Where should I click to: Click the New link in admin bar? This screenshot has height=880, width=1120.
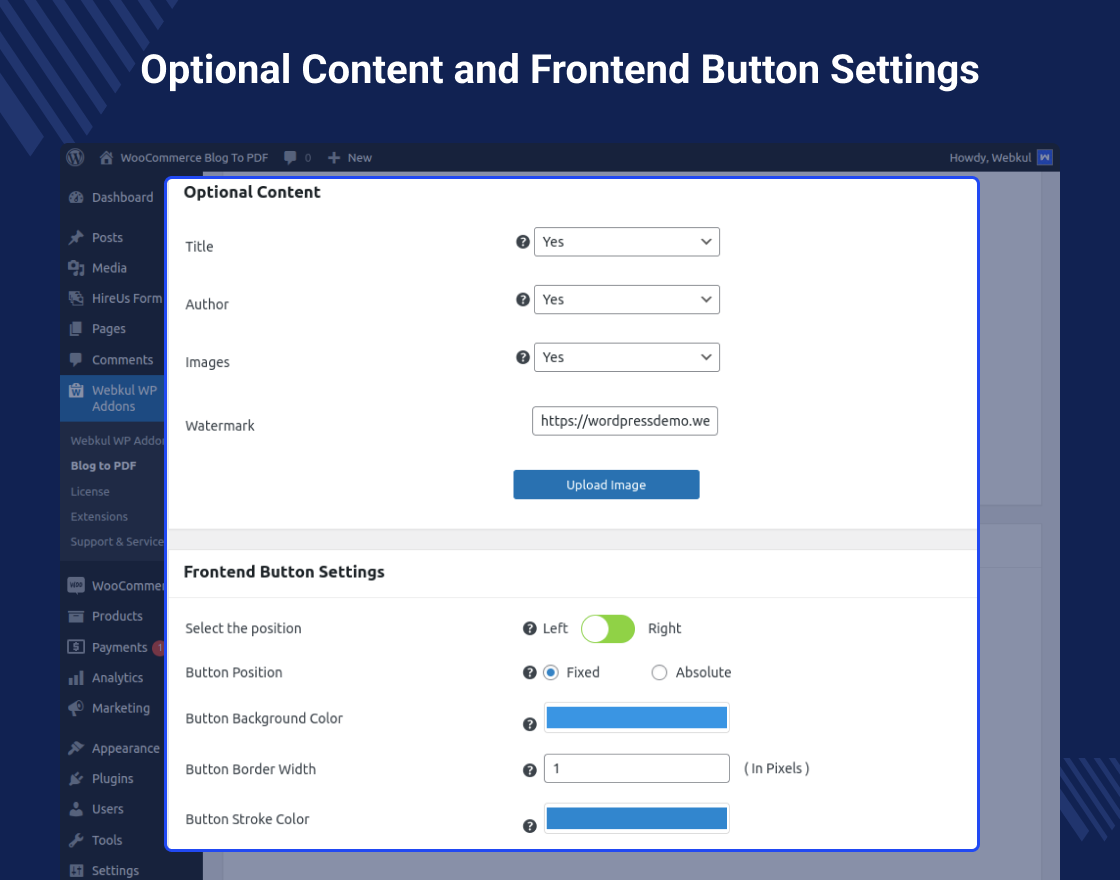click(359, 157)
